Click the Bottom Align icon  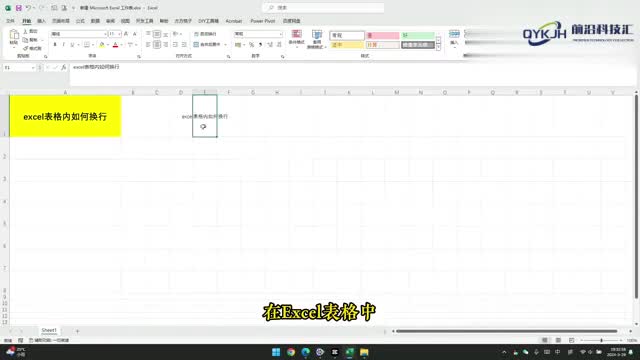(x=166, y=34)
